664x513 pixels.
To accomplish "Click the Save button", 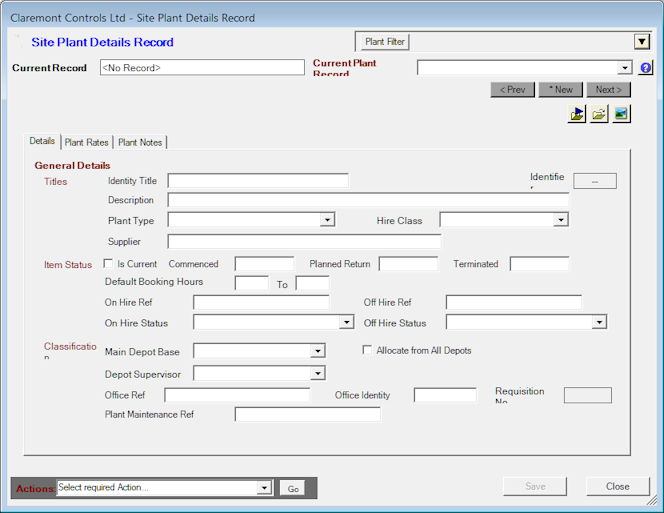I will pyautogui.click(x=535, y=486).
